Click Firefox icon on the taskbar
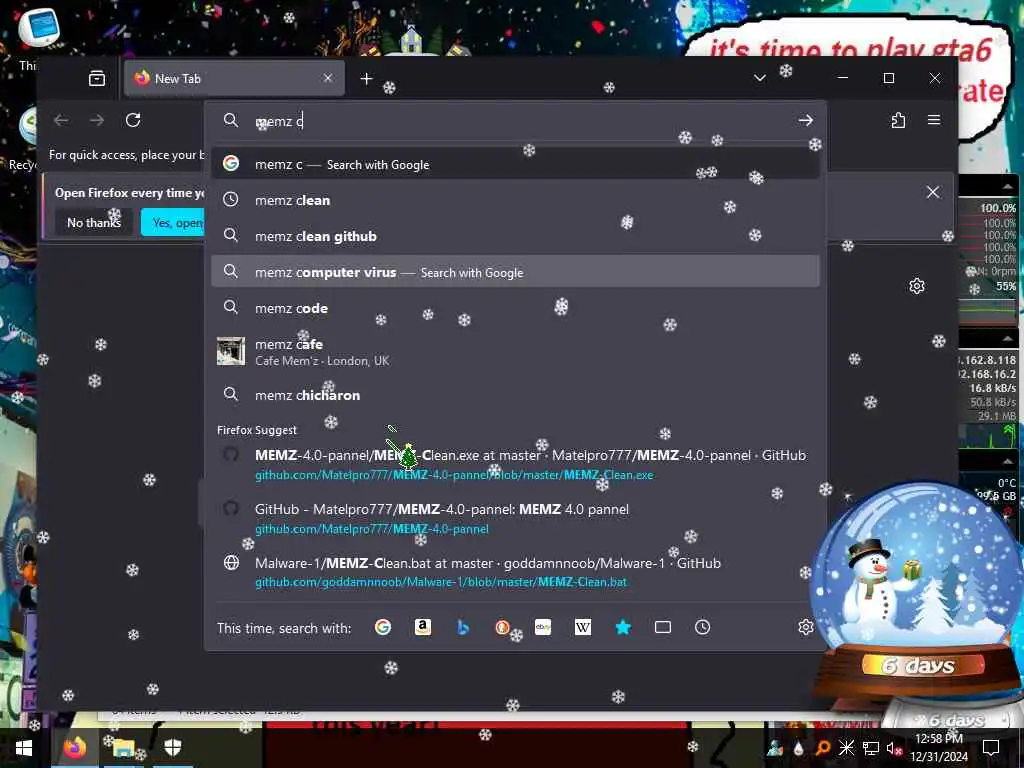The width and height of the screenshot is (1024, 768). pos(75,748)
